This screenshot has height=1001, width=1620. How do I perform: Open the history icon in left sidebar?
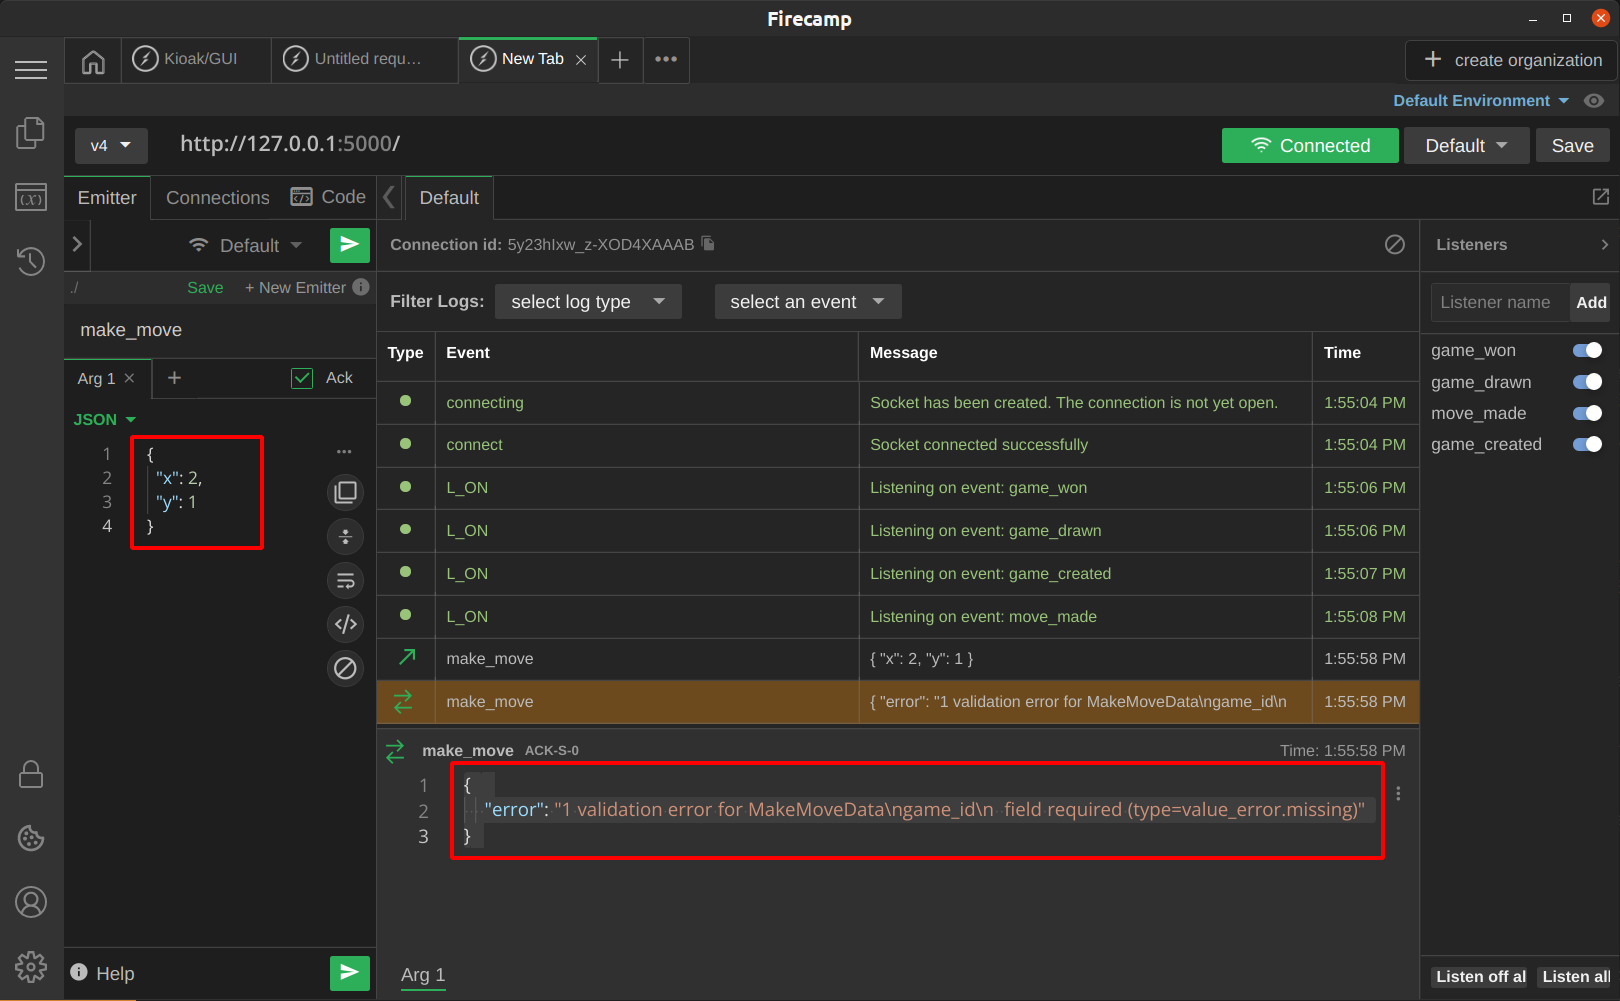coord(31,261)
